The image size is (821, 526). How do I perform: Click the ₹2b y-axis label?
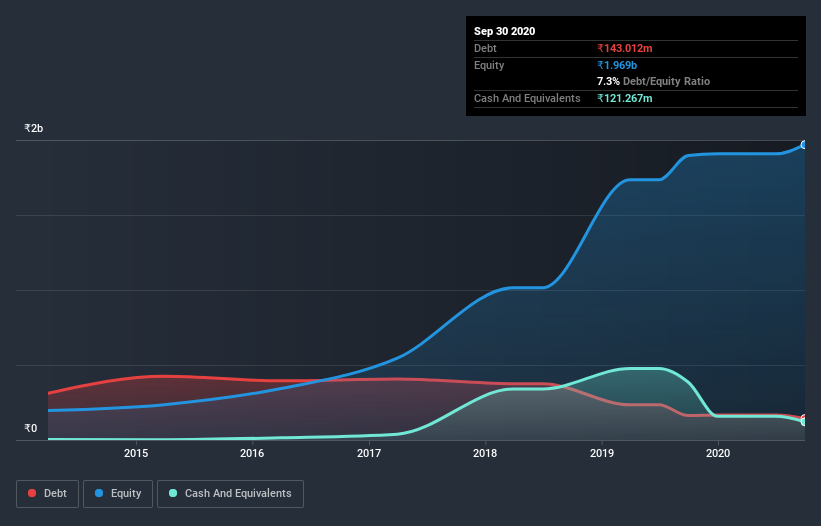pyautogui.click(x=34, y=128)
